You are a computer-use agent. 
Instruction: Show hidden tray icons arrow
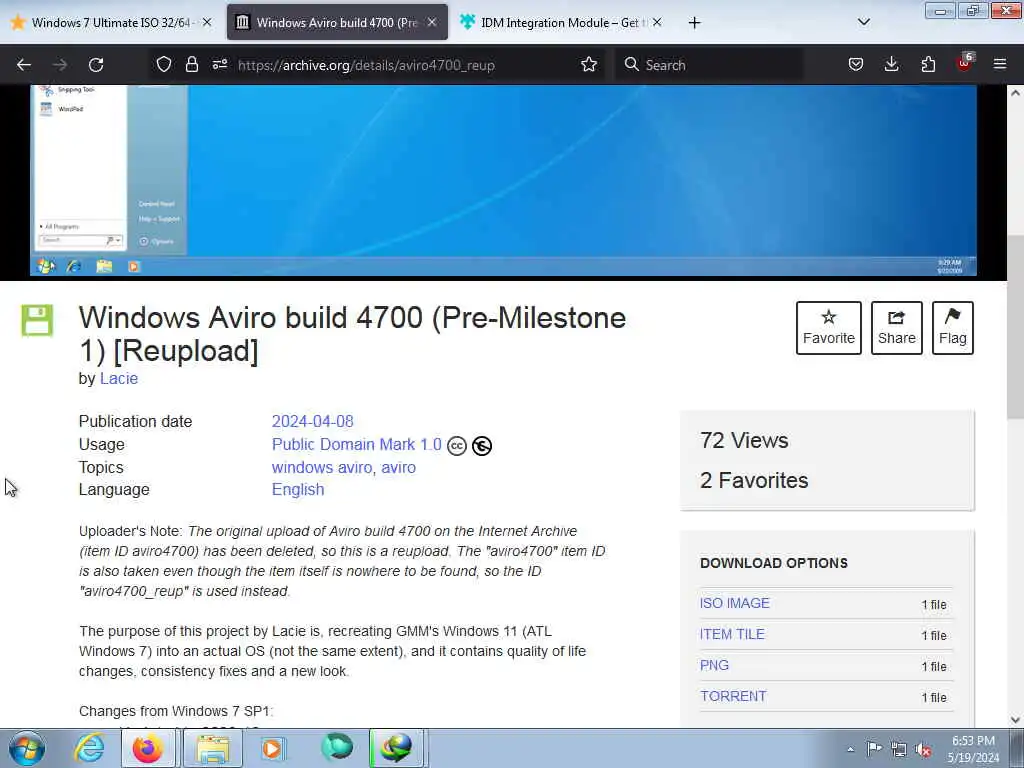[x=850, y=750]
